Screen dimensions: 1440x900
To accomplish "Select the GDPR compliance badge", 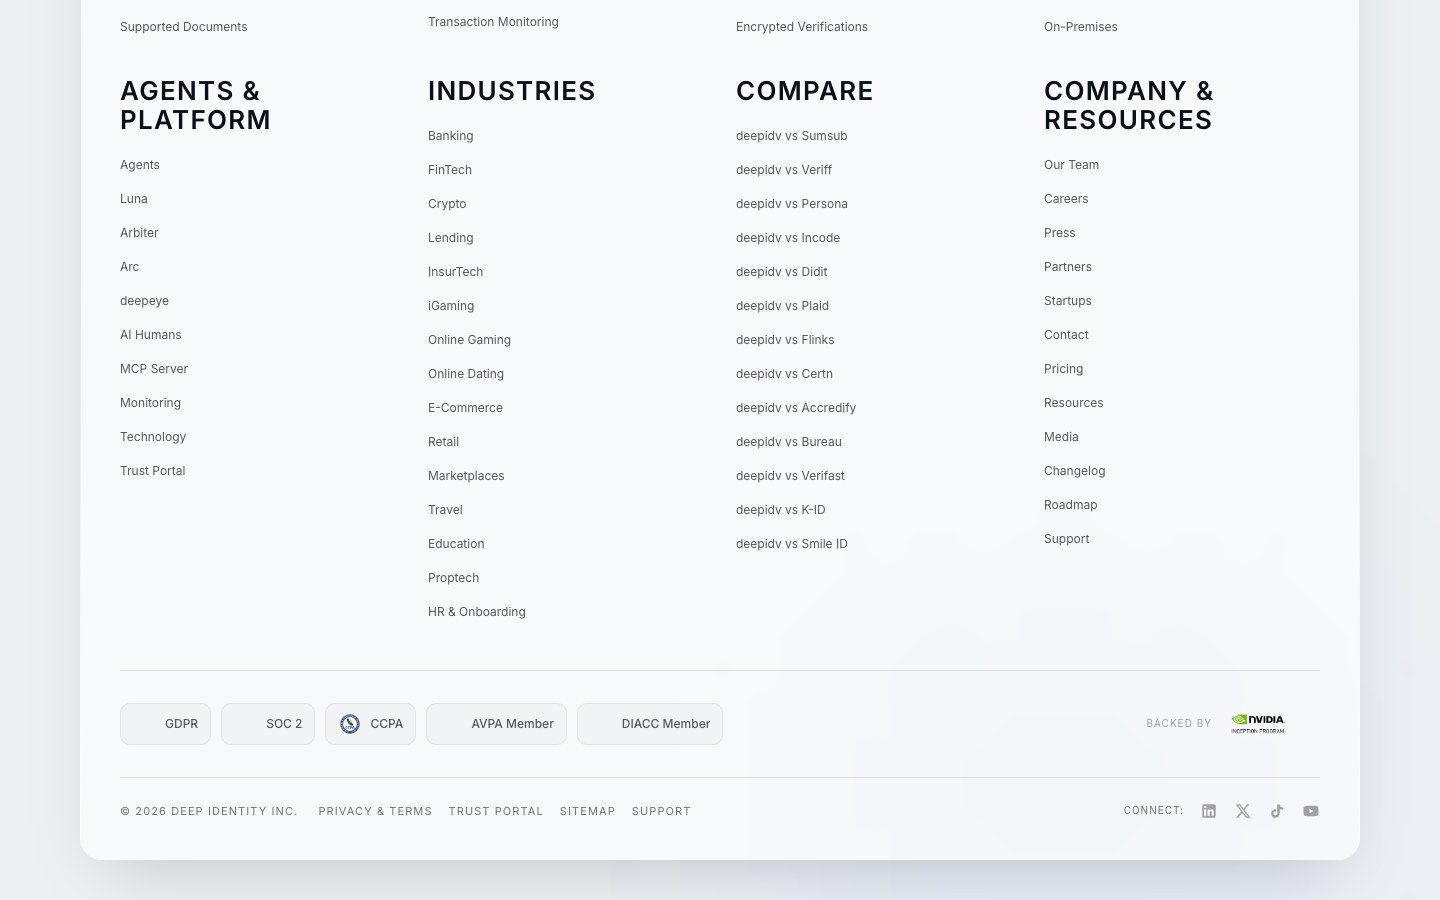I will point(165,724).
